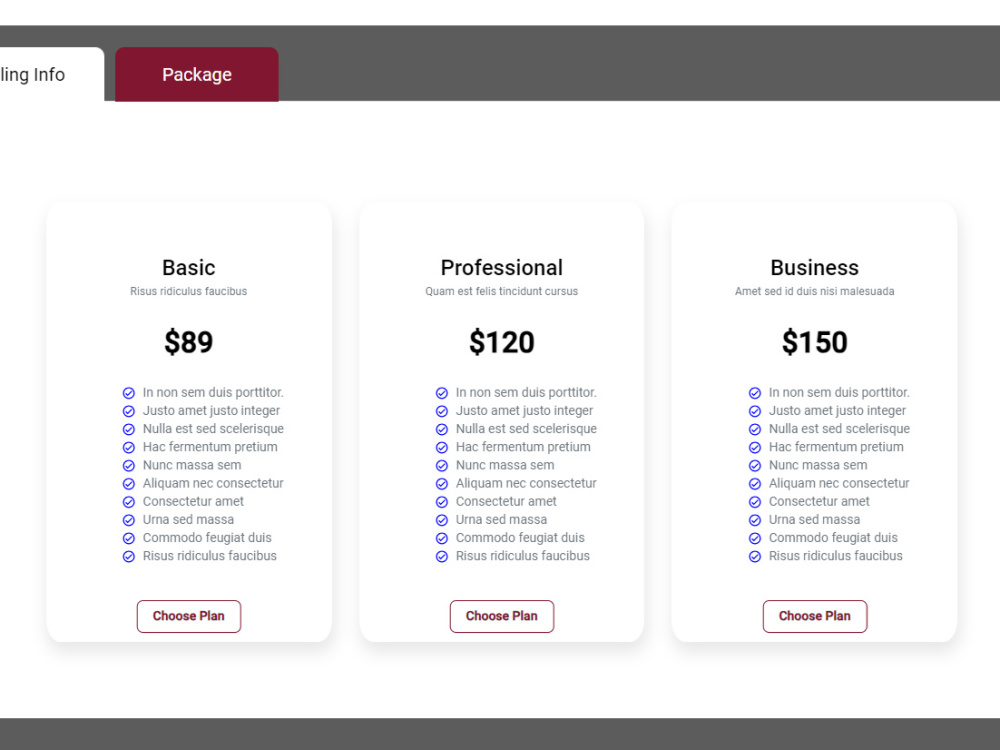1000x750 pixels.
Task: Click the checkmark icon next to "Consectetur amet" in Basic
Action: (x=129, y=501)
